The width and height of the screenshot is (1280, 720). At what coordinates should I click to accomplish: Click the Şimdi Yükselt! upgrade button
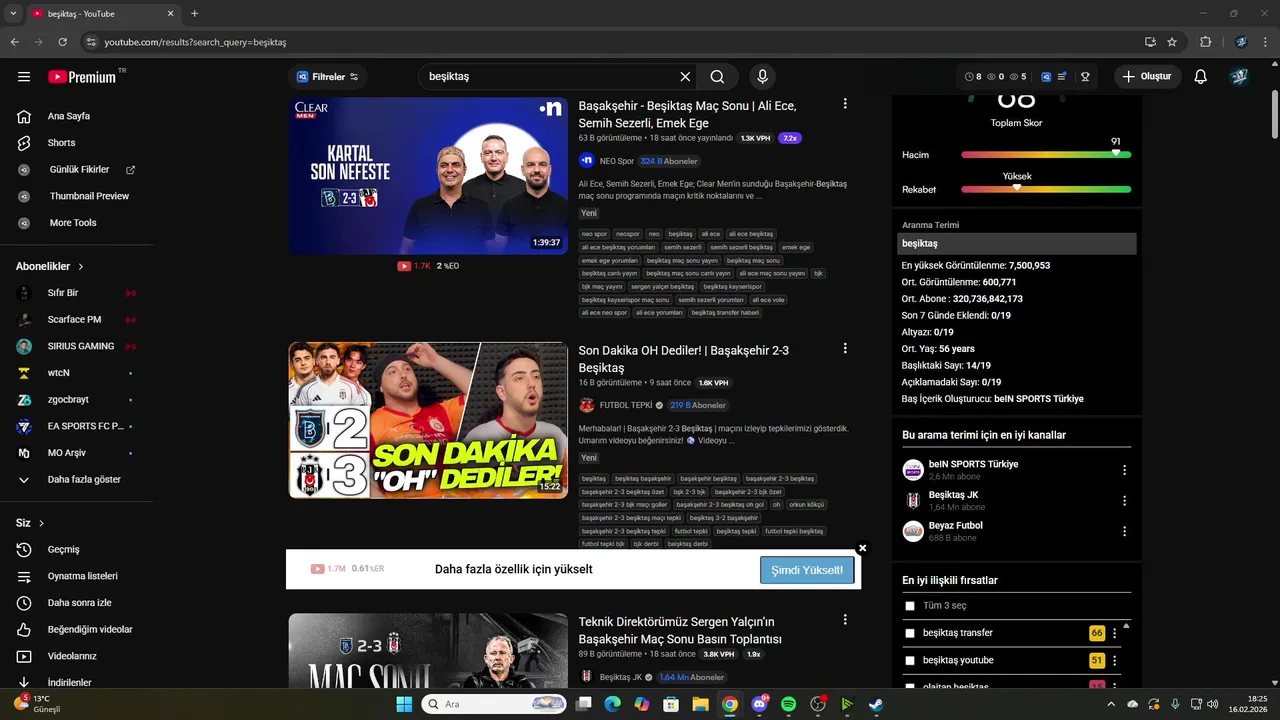[x=807, y=570]
